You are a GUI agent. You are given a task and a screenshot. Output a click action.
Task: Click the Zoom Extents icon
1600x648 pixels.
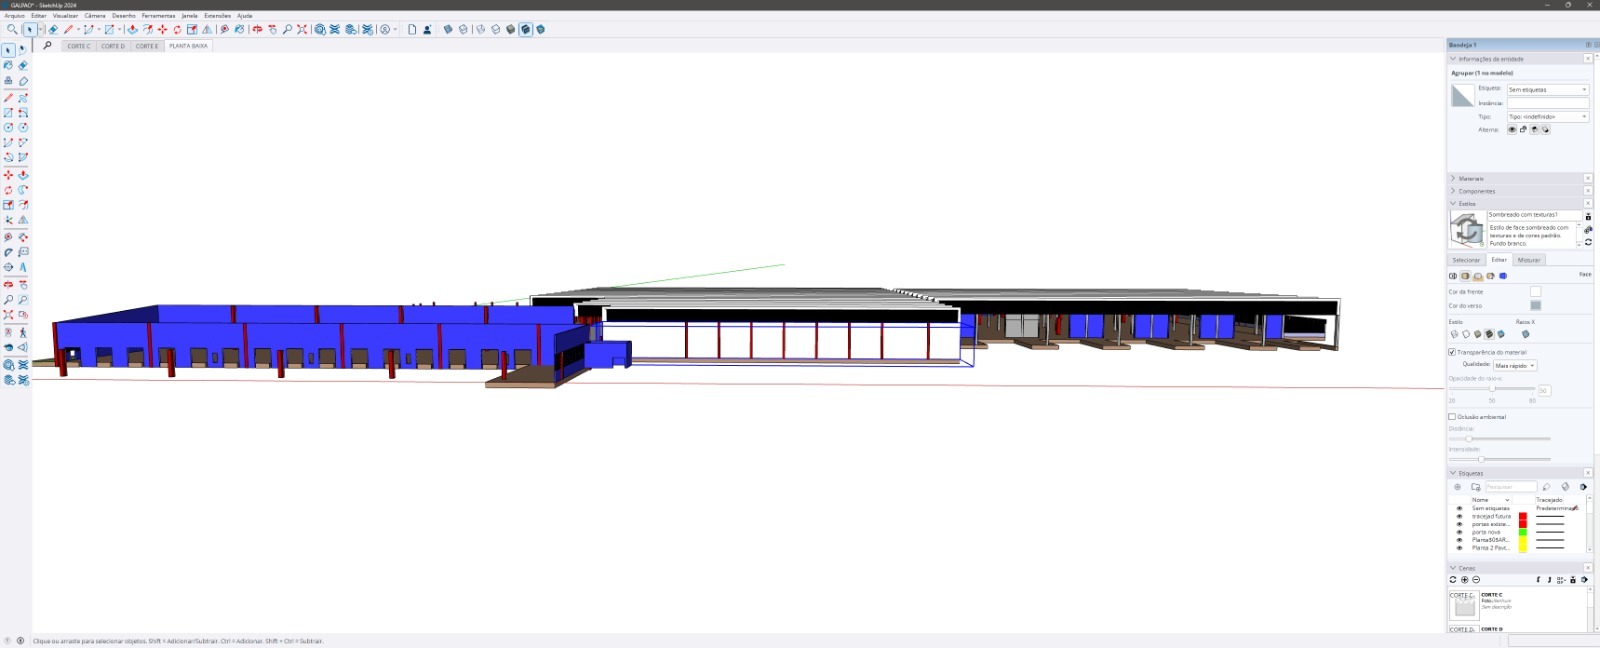pos(302,30)
